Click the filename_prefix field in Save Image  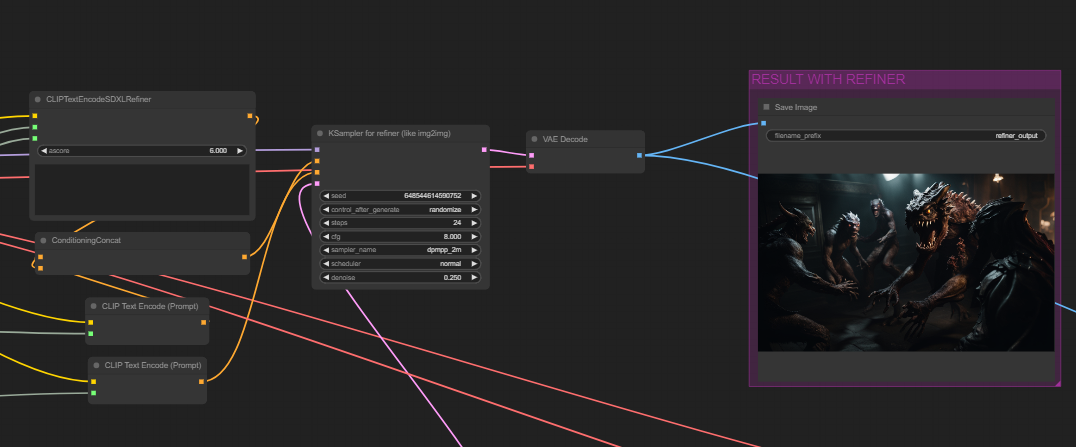[x=905, y=135]
